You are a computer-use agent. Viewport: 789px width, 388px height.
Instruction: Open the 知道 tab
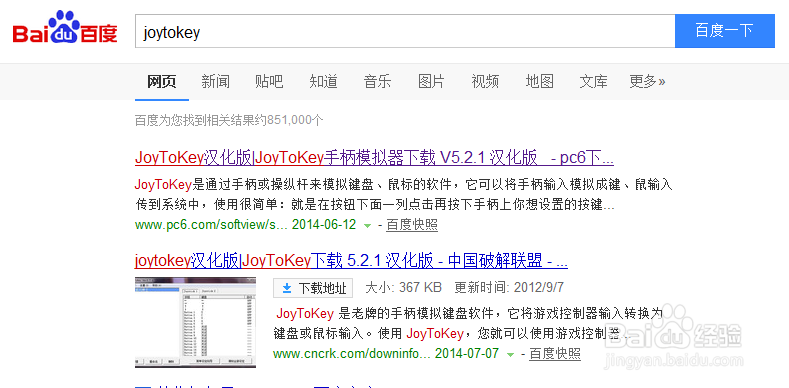click(323, 82)
